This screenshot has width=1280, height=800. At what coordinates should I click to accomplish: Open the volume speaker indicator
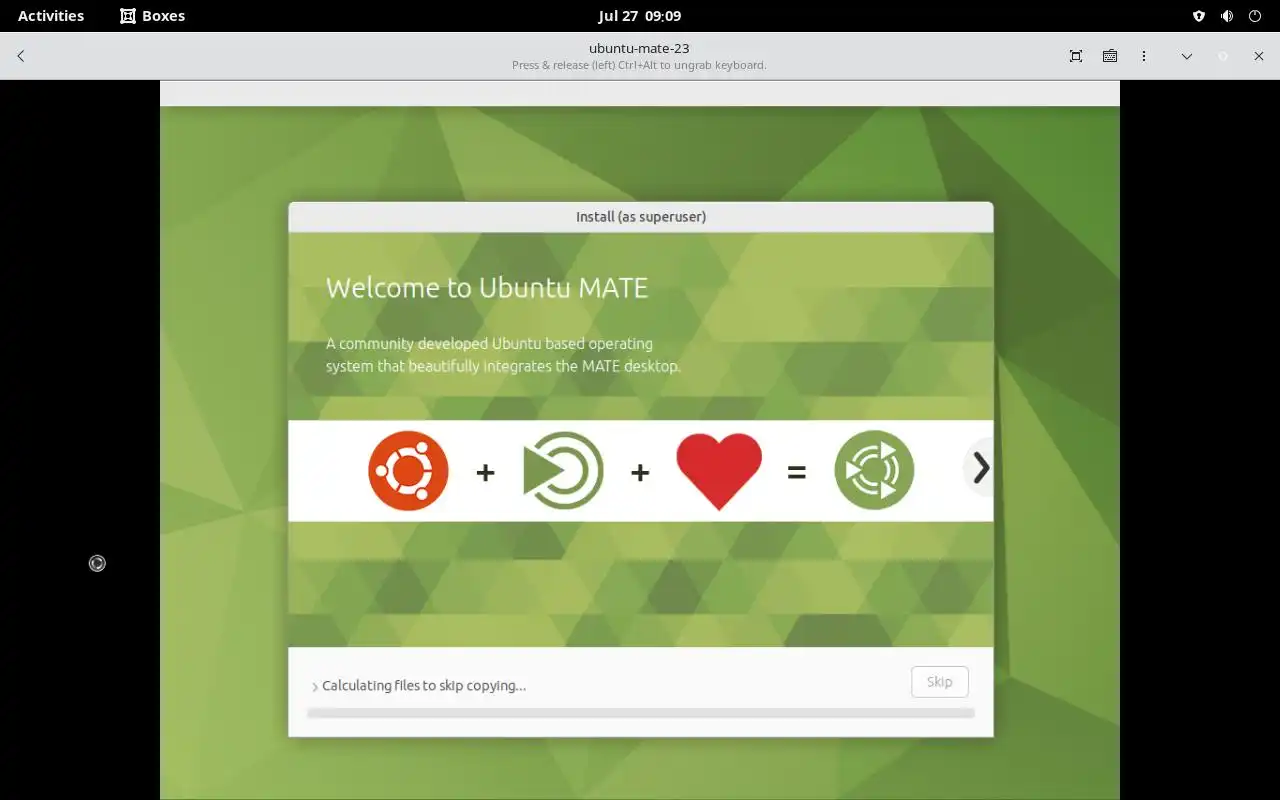click(x=1227, y=16)
